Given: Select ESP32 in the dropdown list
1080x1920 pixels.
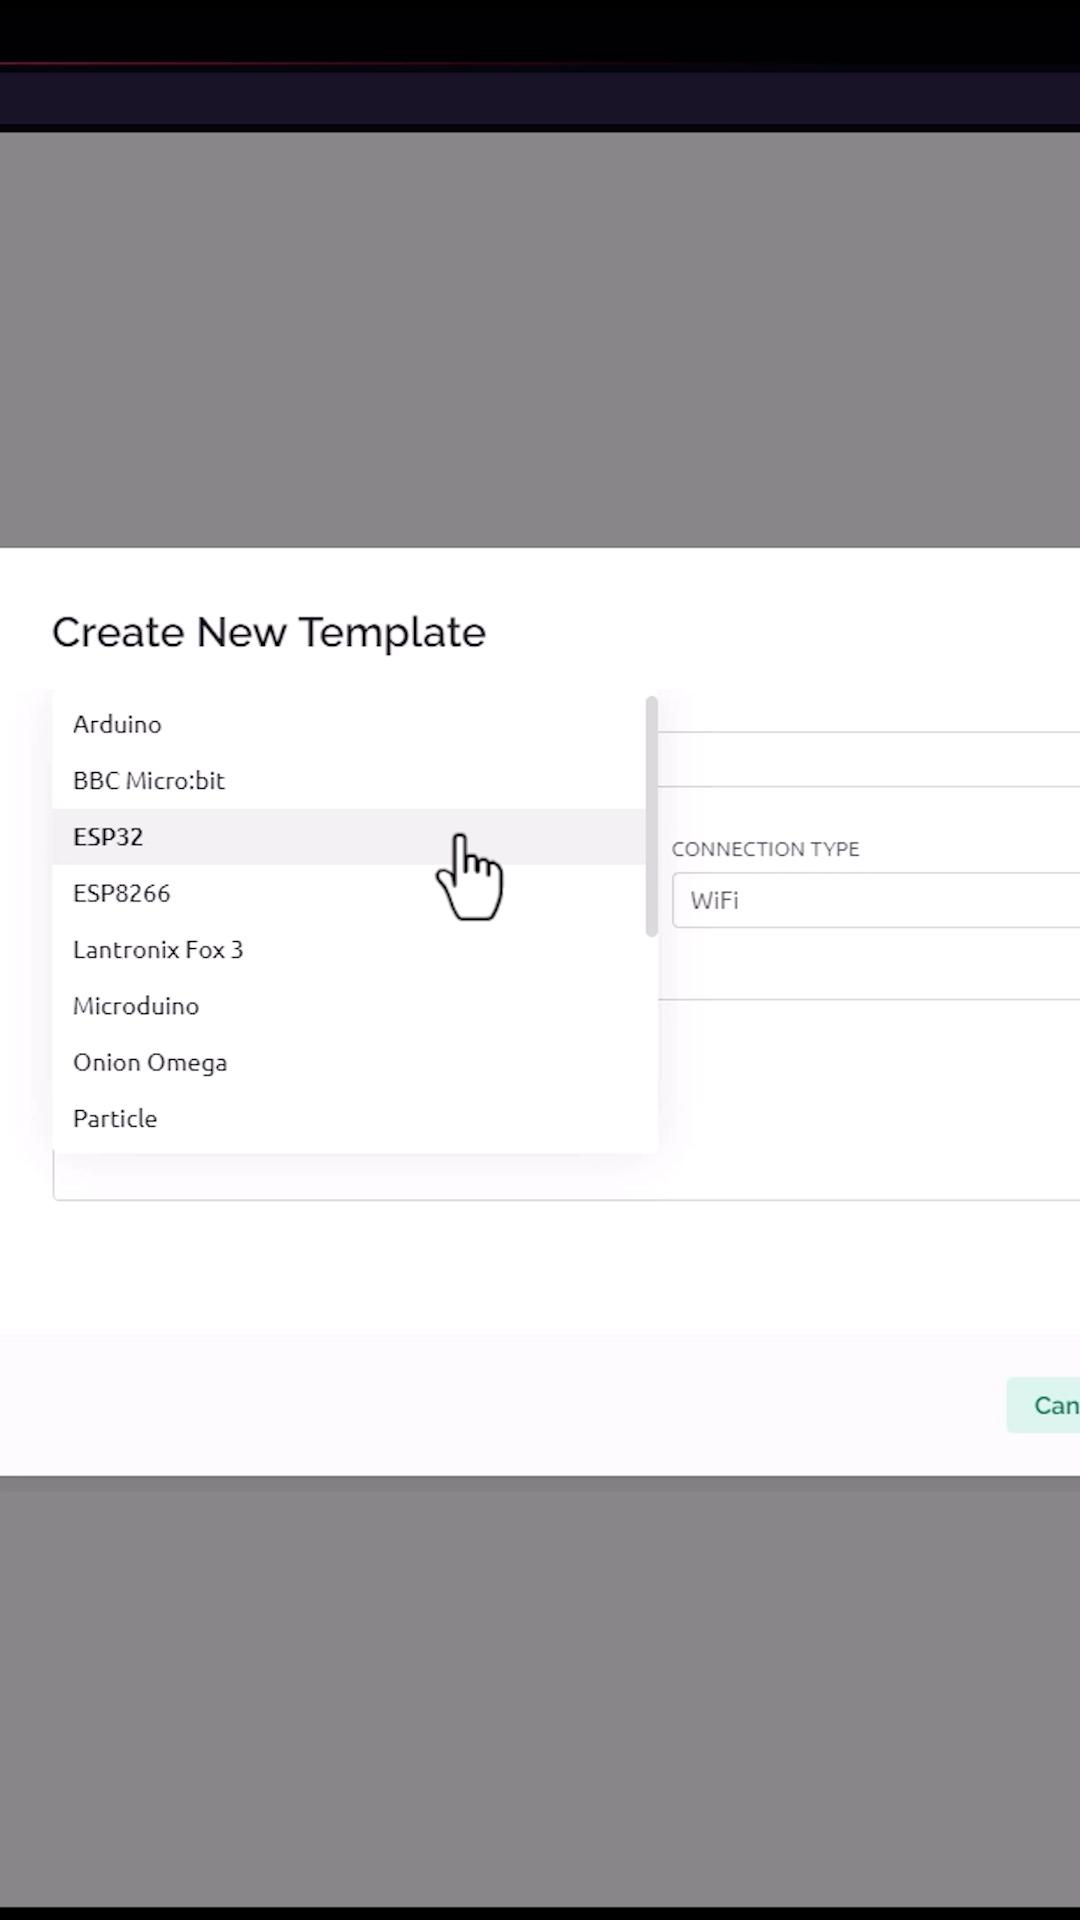Looking at the screenshot, I should [108, 837].
